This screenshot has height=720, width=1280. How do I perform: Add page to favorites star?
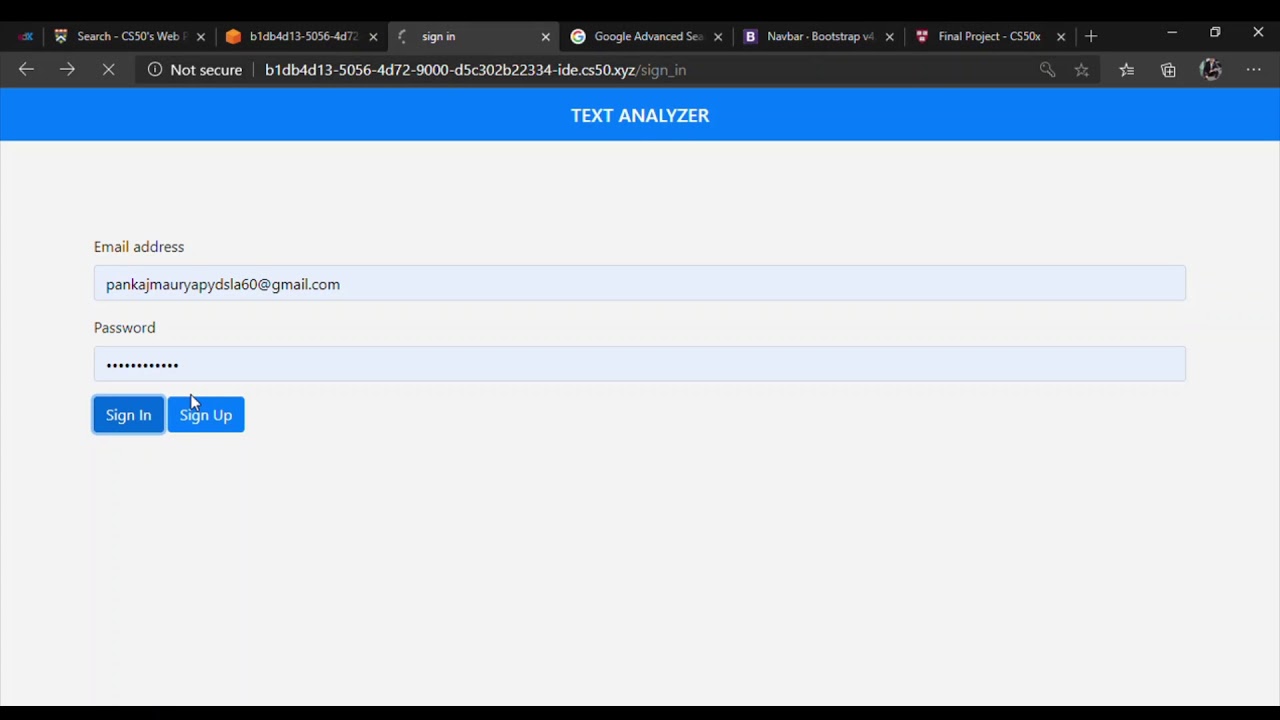1082,70
